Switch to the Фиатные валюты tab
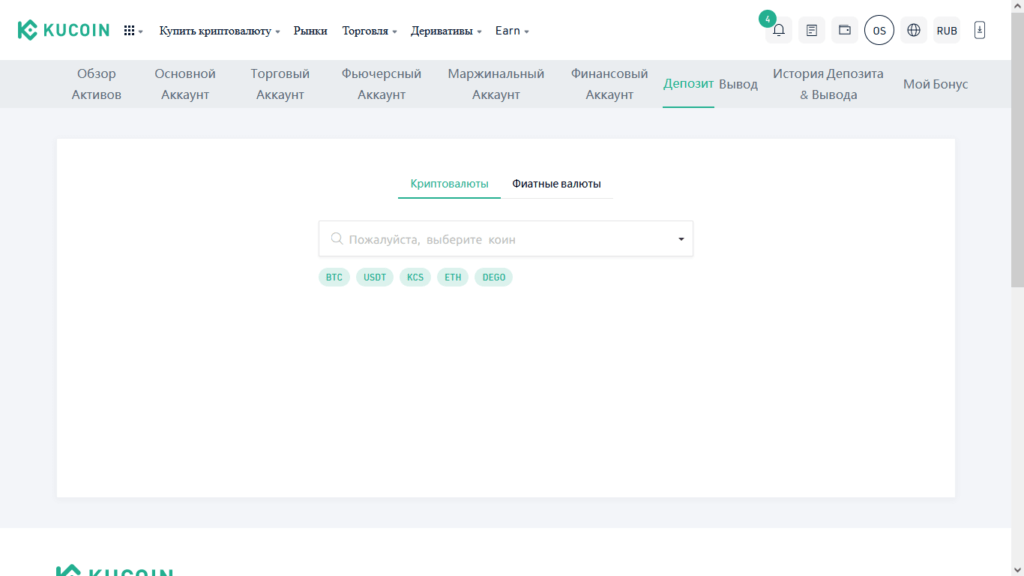Image resolution: width=1024 pixels, height=576 pixels. (556, 184)
